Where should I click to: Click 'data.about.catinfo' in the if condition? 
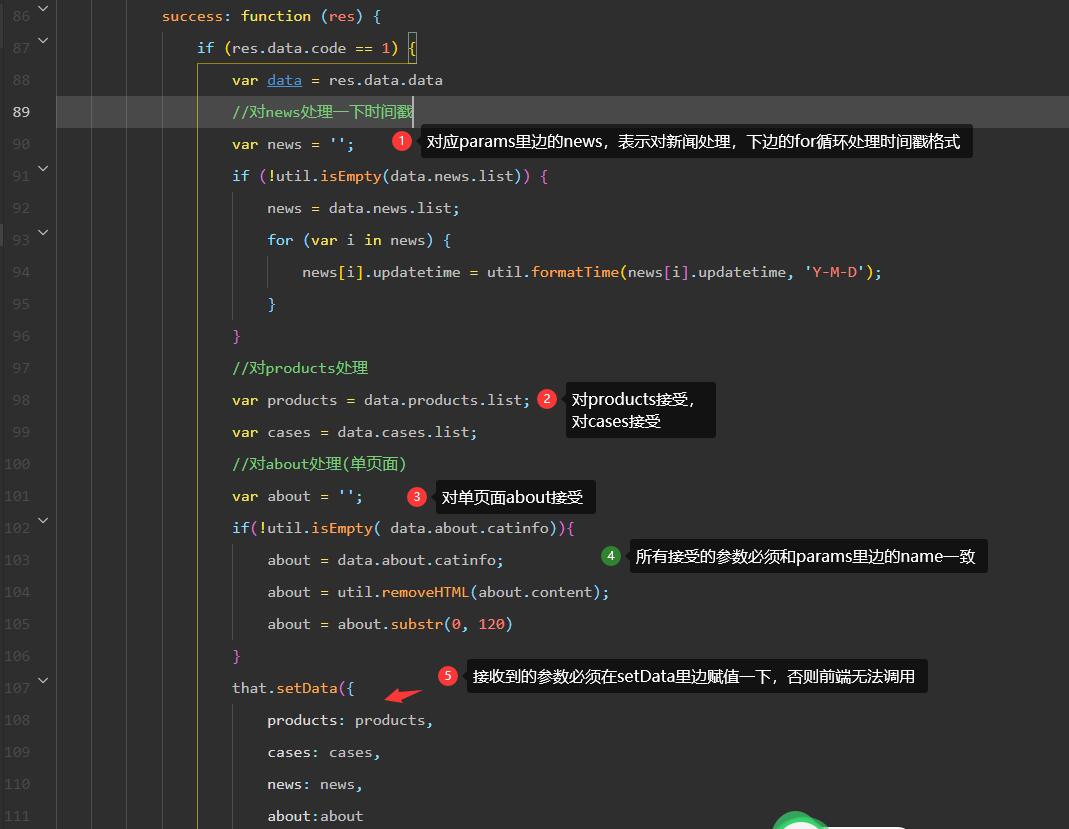pos(469,528)
